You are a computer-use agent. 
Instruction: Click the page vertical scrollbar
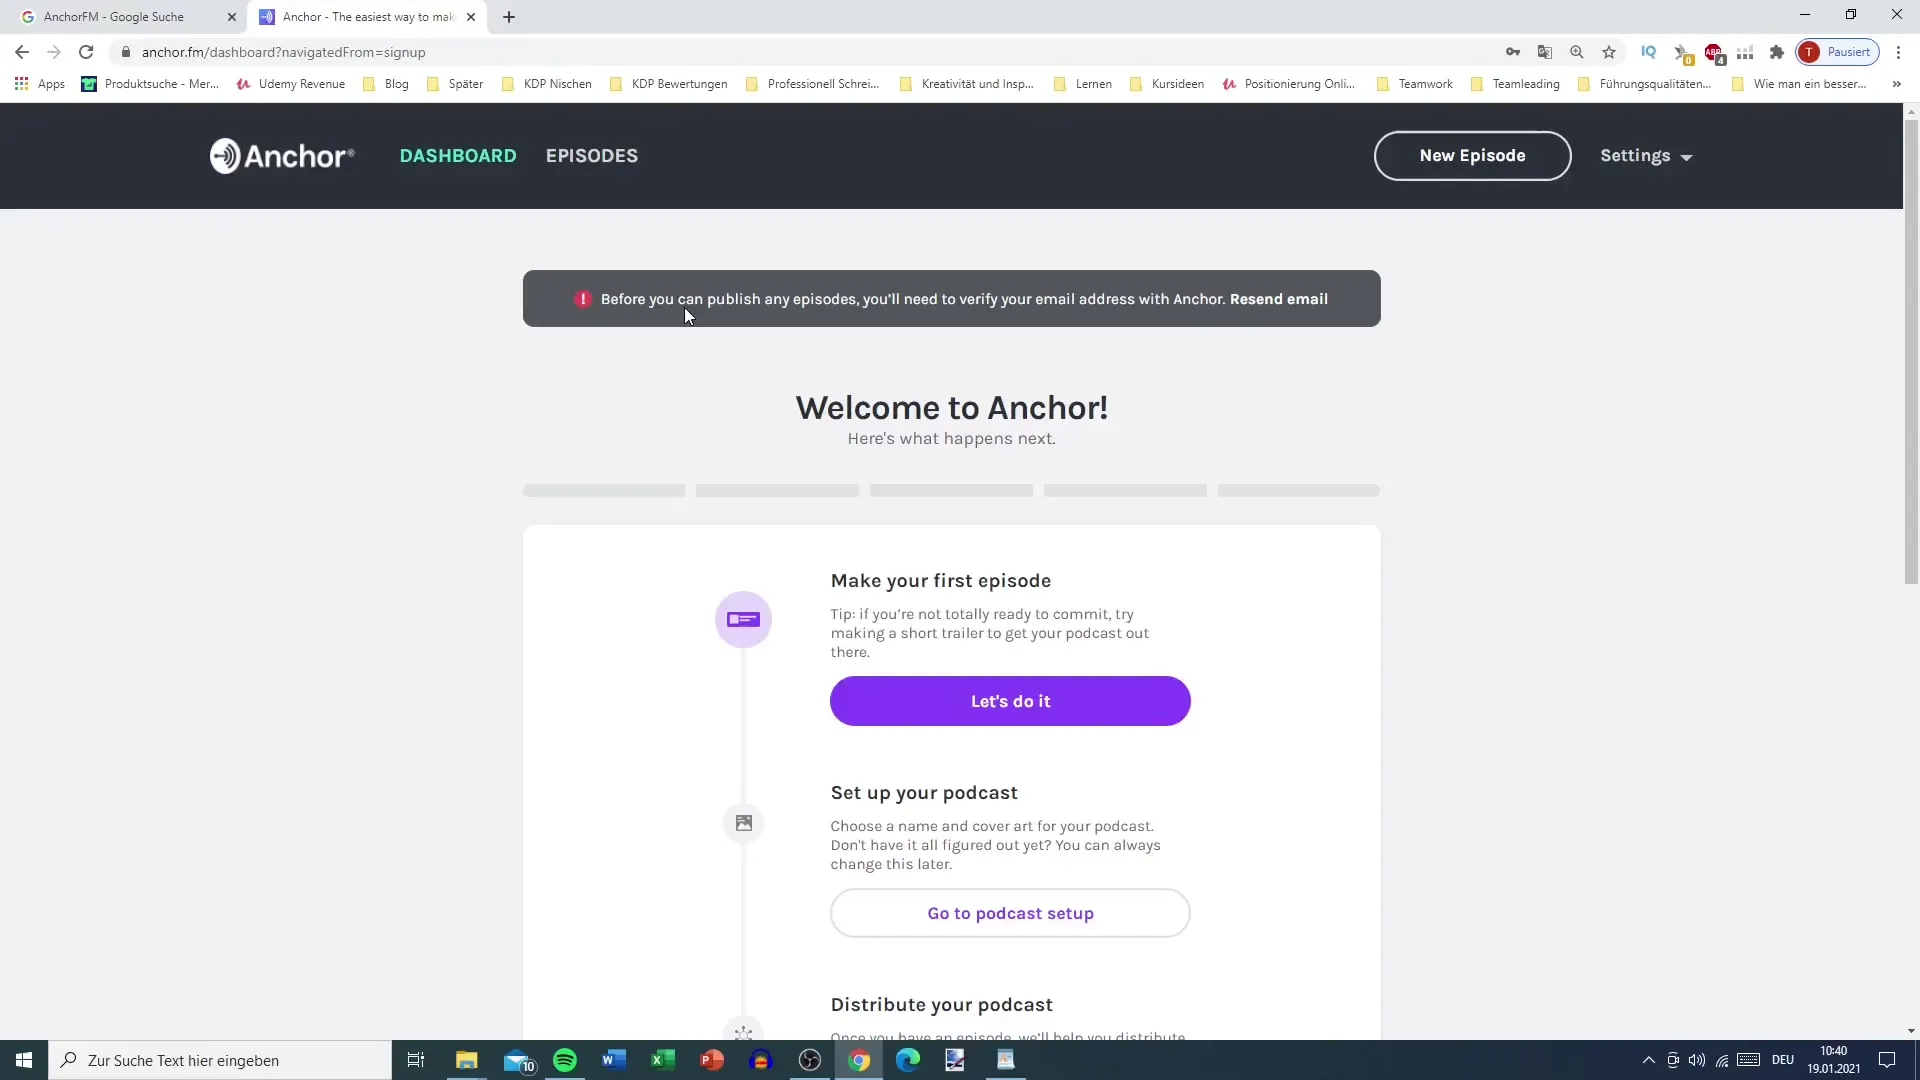1911,350
